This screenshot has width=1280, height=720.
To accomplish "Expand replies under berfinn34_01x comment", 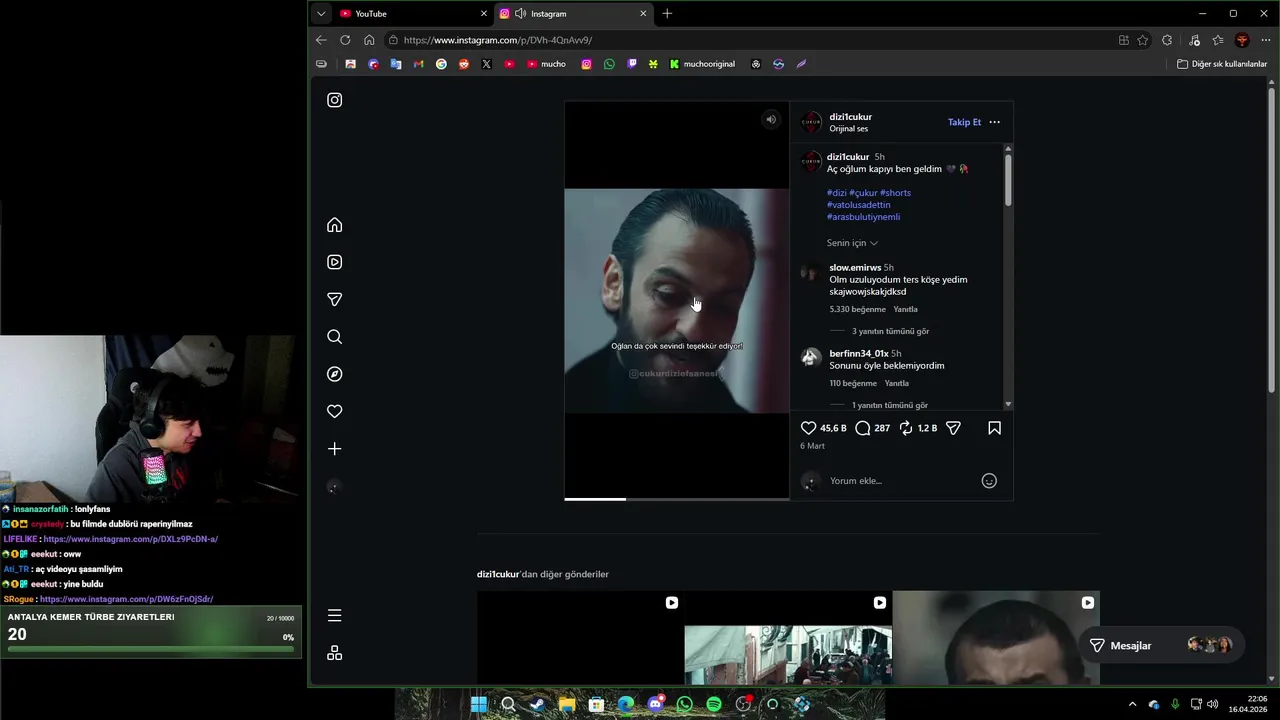I will [889, 405].
